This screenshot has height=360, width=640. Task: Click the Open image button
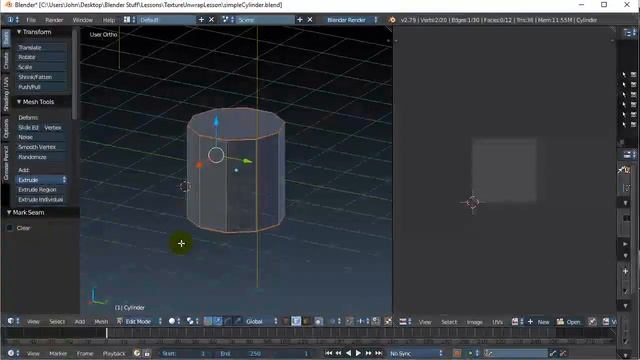(x=569, y=322)
